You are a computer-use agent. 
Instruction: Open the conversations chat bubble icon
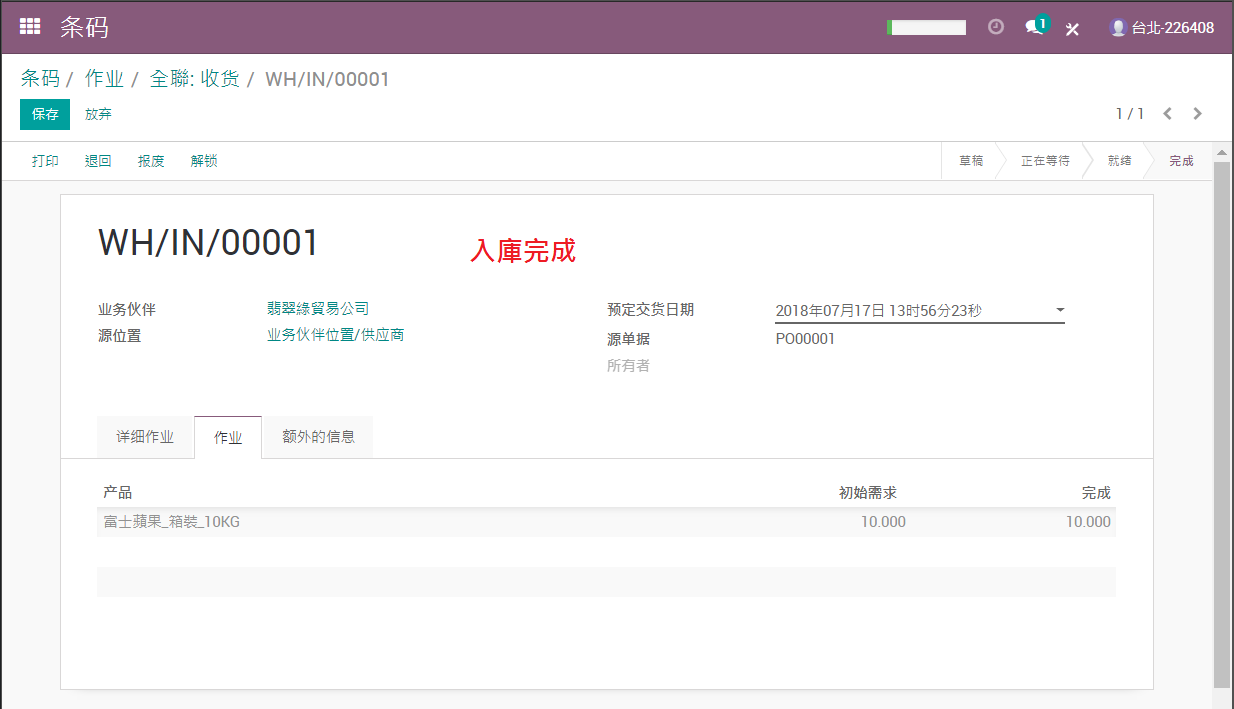click(1036, 27)
